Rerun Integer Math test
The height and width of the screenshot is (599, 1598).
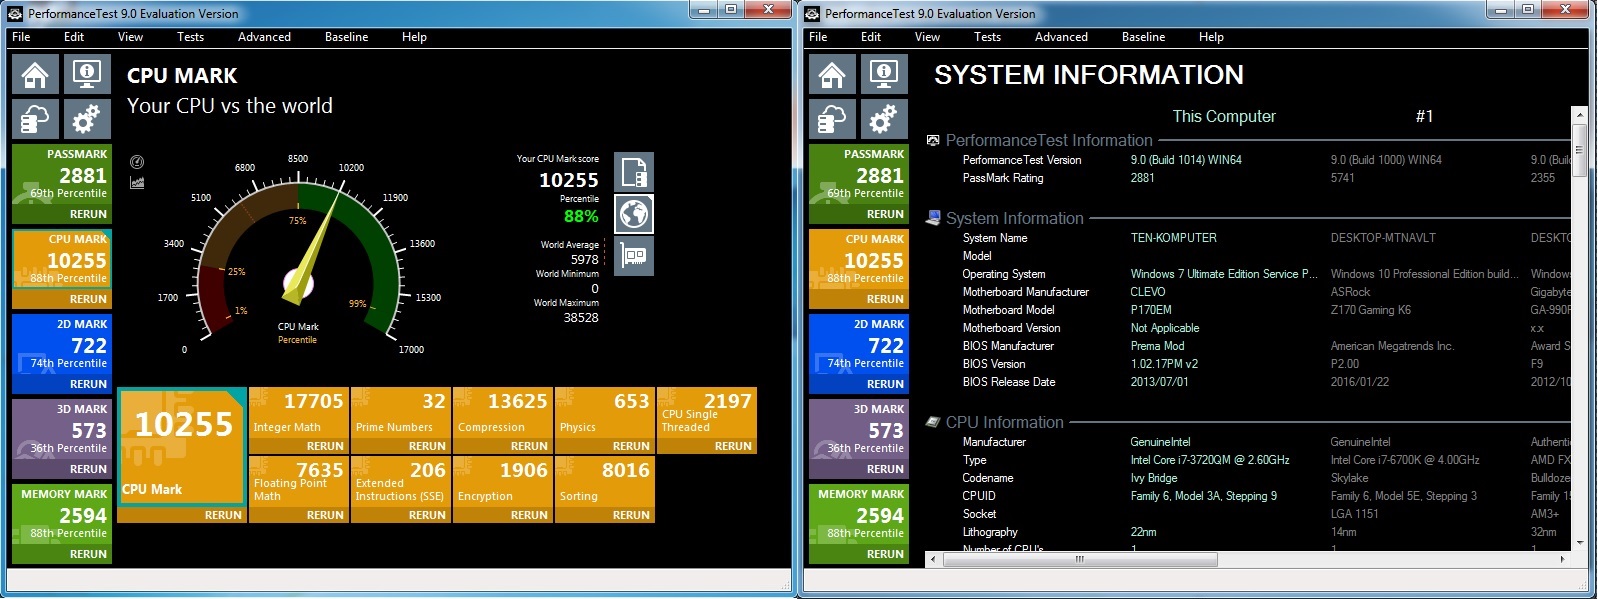click(325, 446)
